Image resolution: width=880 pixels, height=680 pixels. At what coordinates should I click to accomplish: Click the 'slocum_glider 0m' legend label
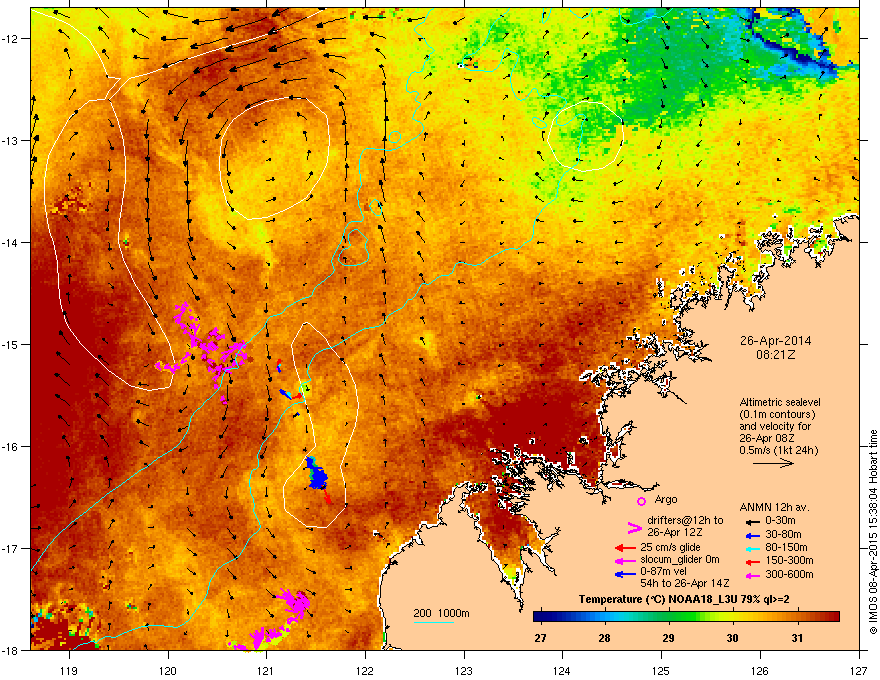coord(680,559)
